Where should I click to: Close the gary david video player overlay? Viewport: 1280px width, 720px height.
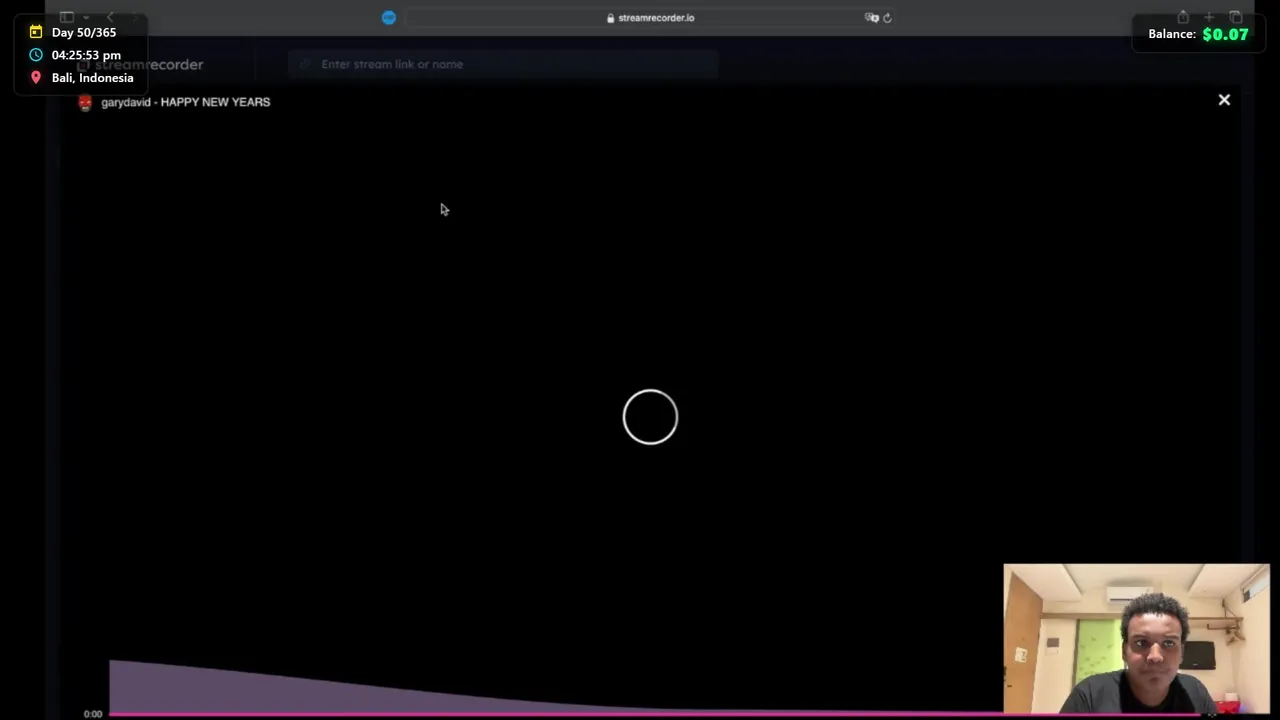click(x=1224, y=100)
